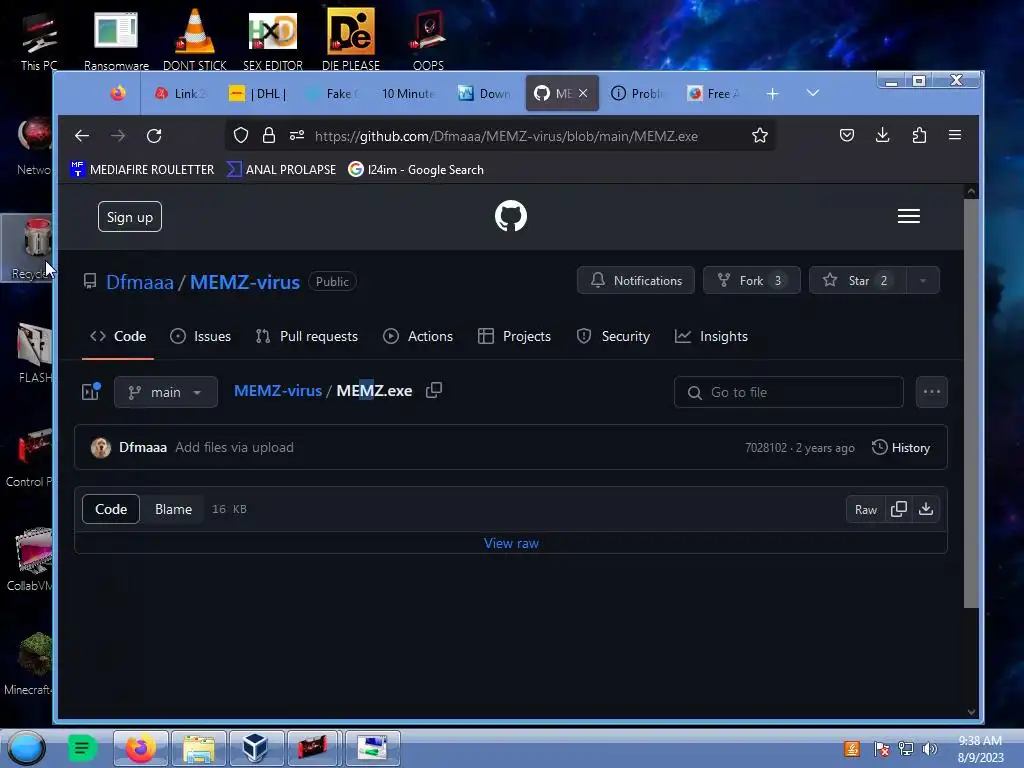Open the Save to Pocket icon

tap(847, 136)
